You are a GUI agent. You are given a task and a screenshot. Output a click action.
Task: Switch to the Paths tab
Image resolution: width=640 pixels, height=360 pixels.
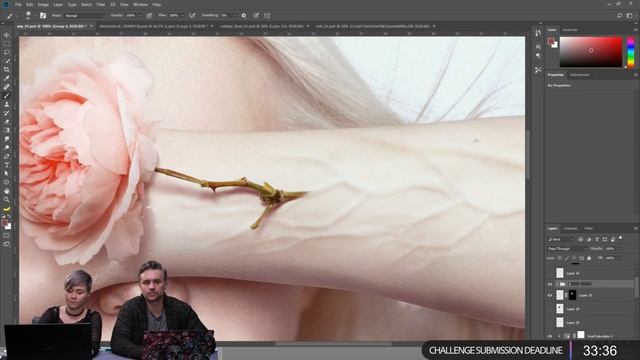(x=589, y=229)
